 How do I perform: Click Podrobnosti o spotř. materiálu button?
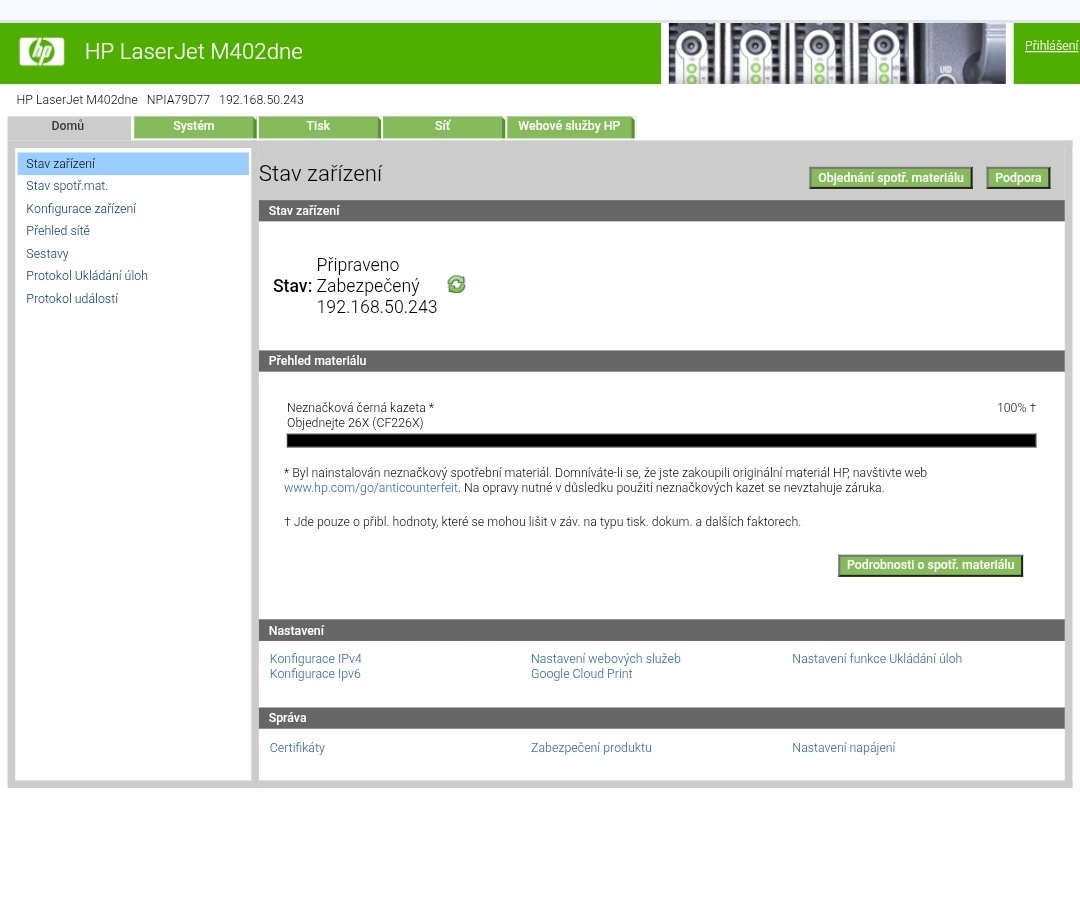931,566
